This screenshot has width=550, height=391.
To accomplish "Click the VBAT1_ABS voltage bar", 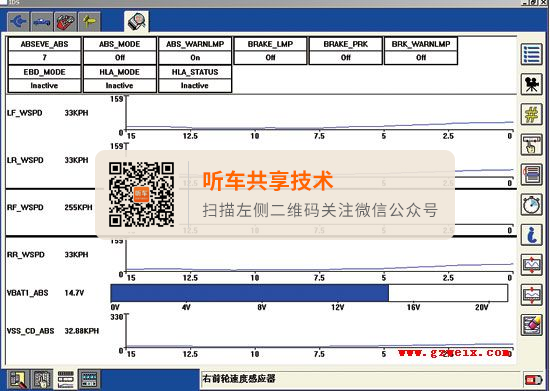I will click(309, 293).
